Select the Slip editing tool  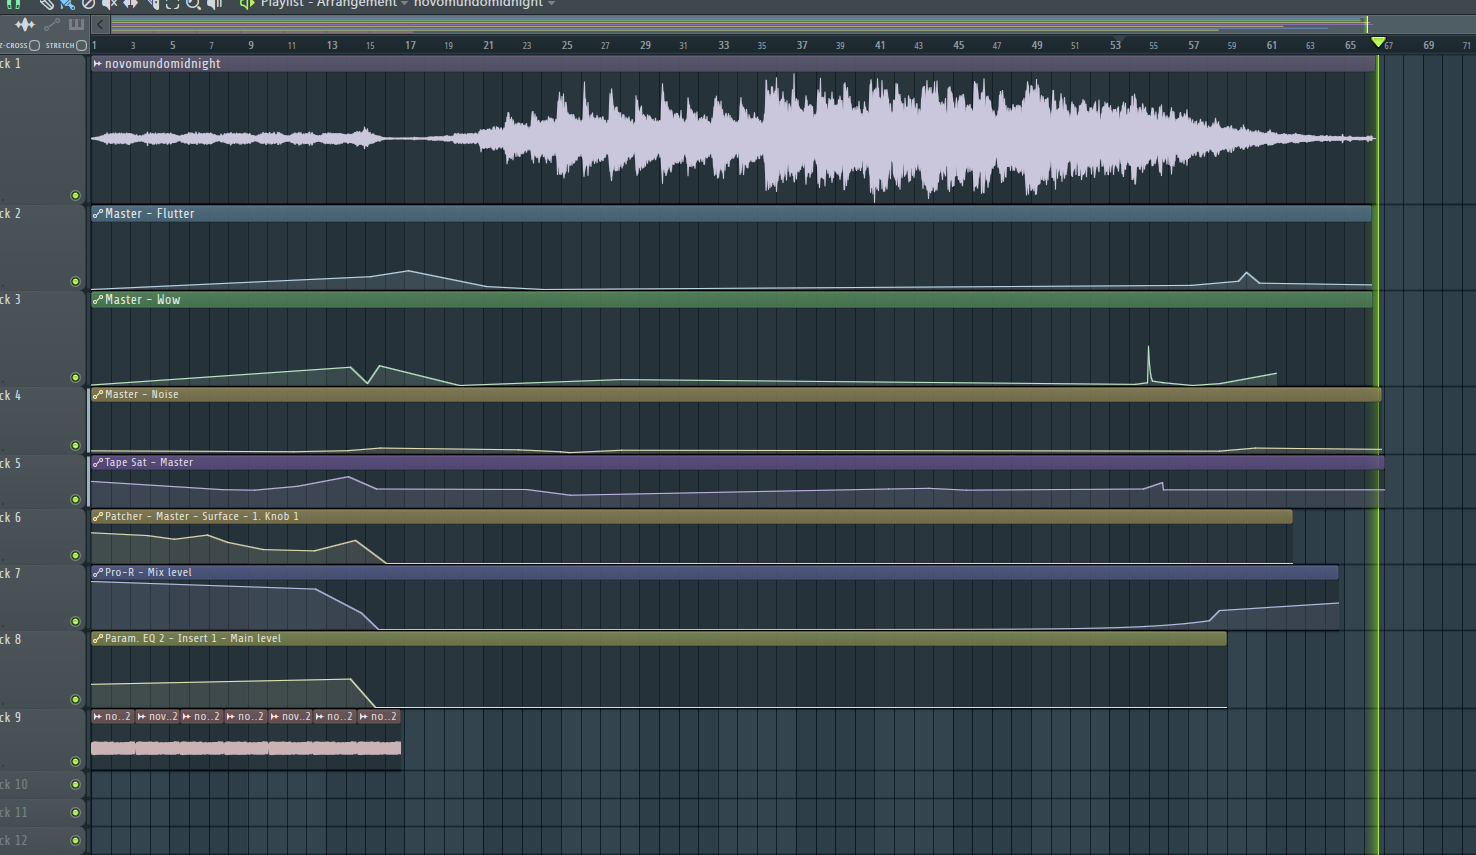131,5
